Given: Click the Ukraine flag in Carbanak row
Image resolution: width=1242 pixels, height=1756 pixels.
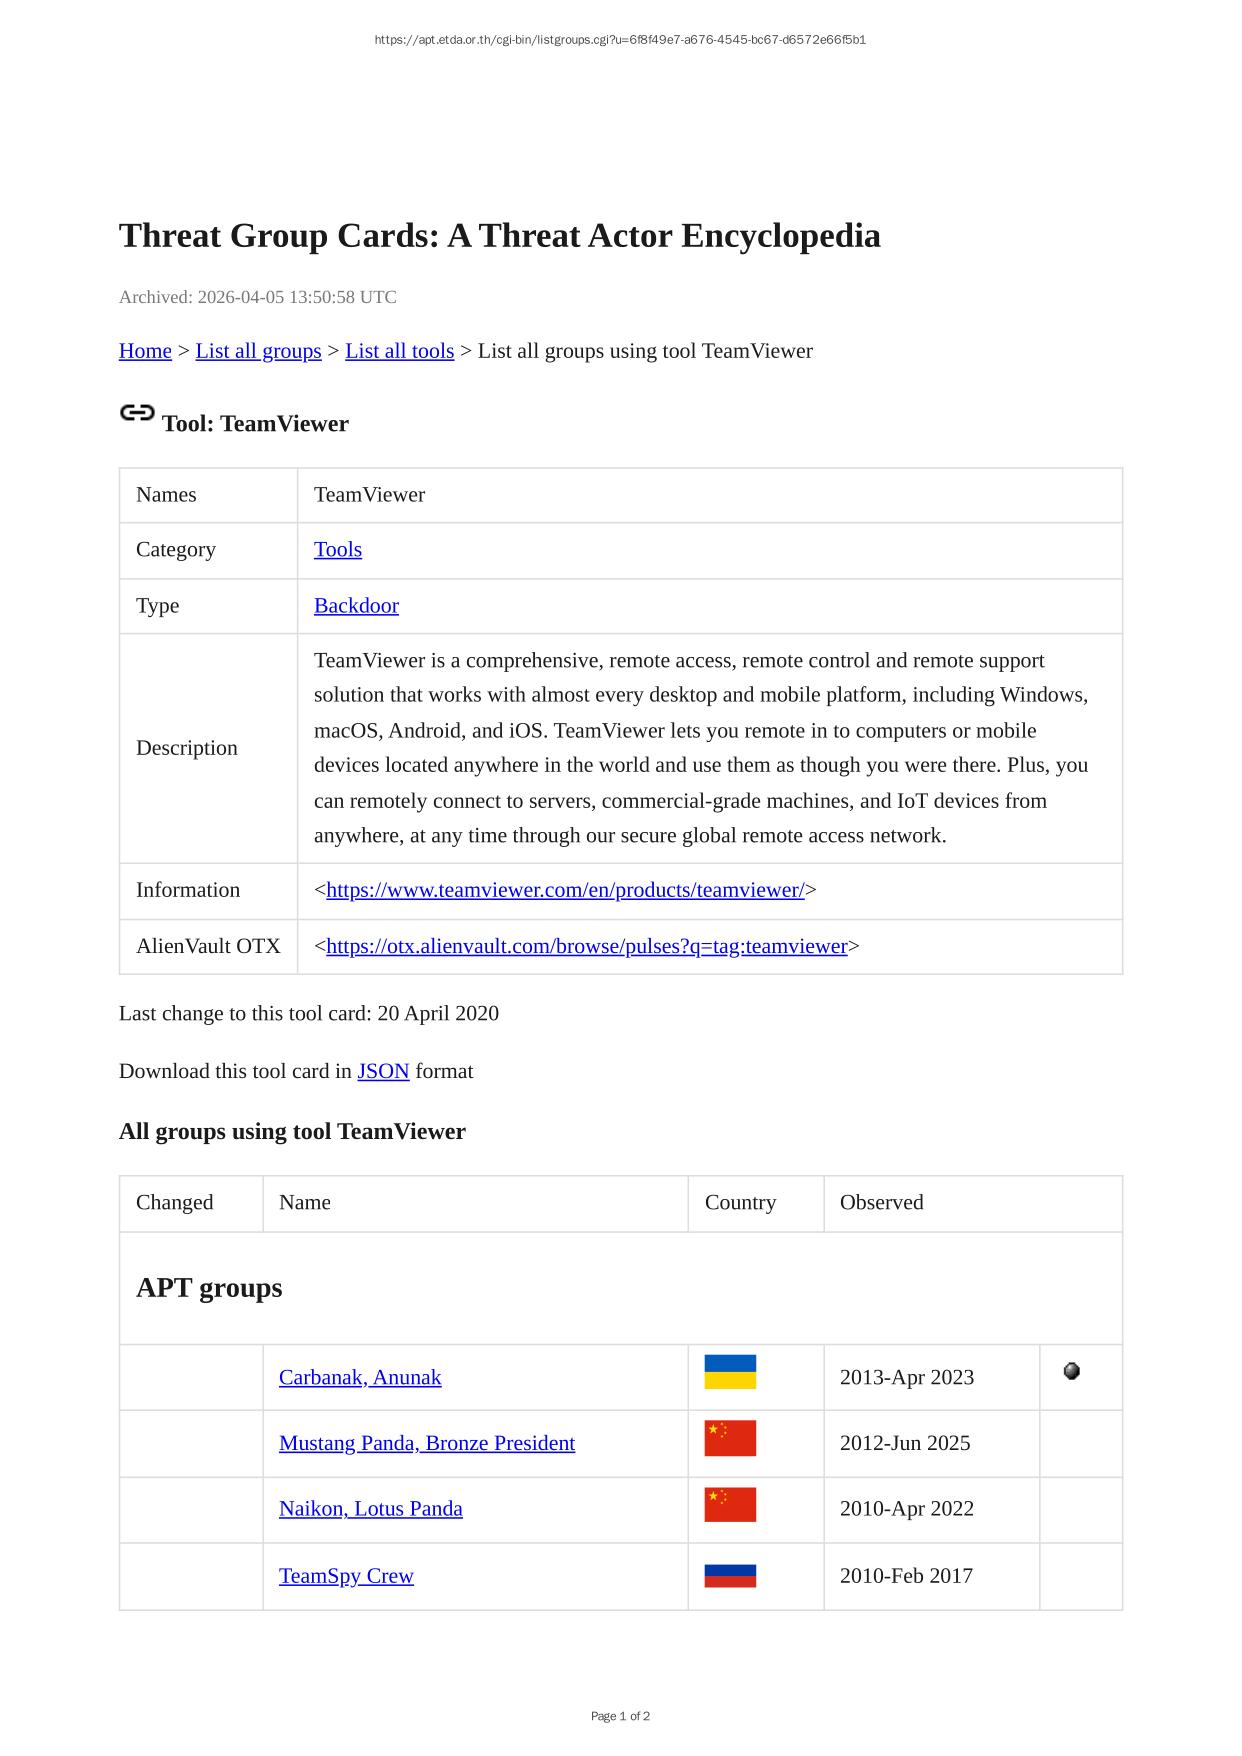Looking at the screenshot, I should [x=729, y=1372].
